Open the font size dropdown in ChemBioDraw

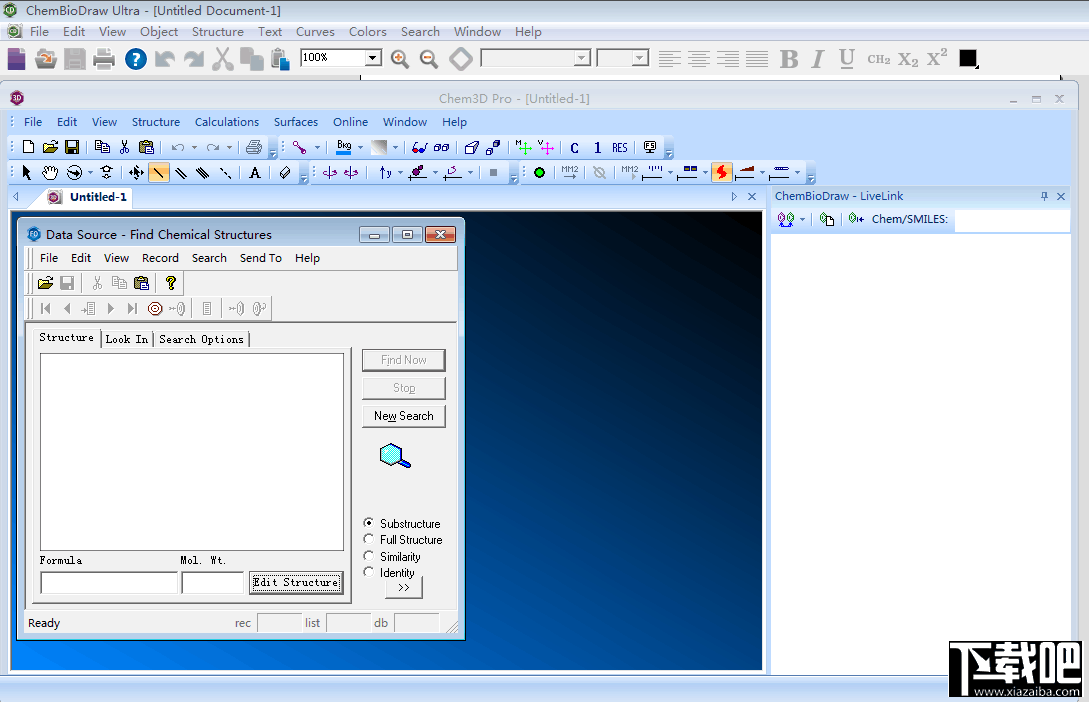point(640,58)
